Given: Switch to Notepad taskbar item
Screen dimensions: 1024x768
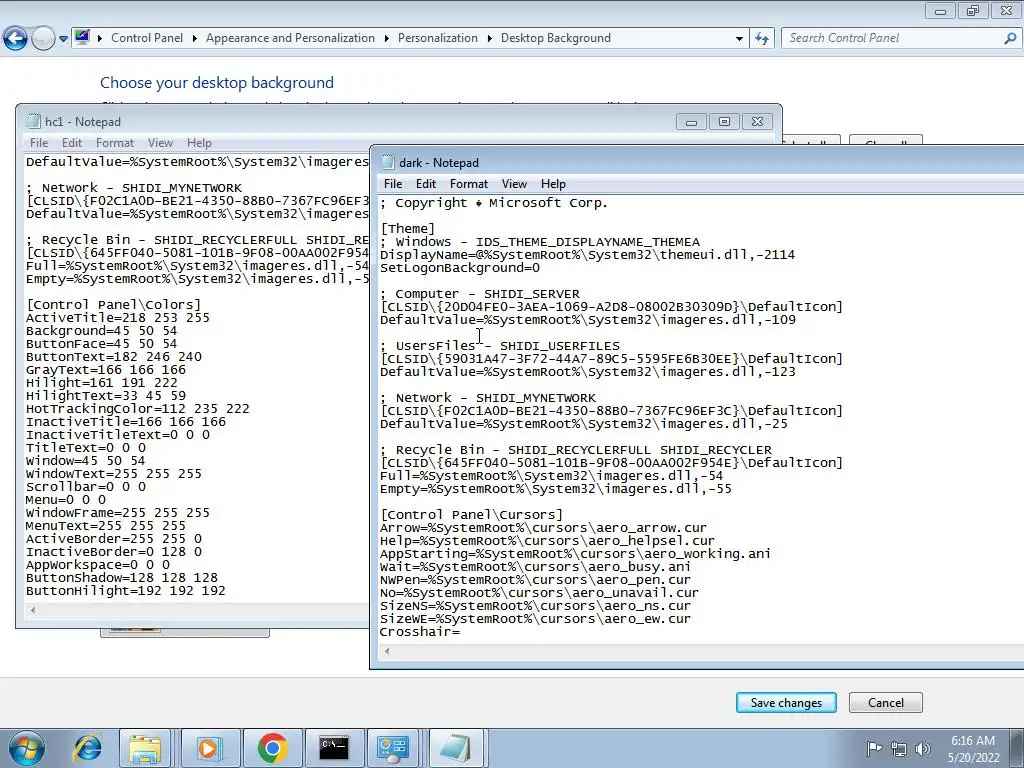Looking at the screenshot, I should point(456,748).
